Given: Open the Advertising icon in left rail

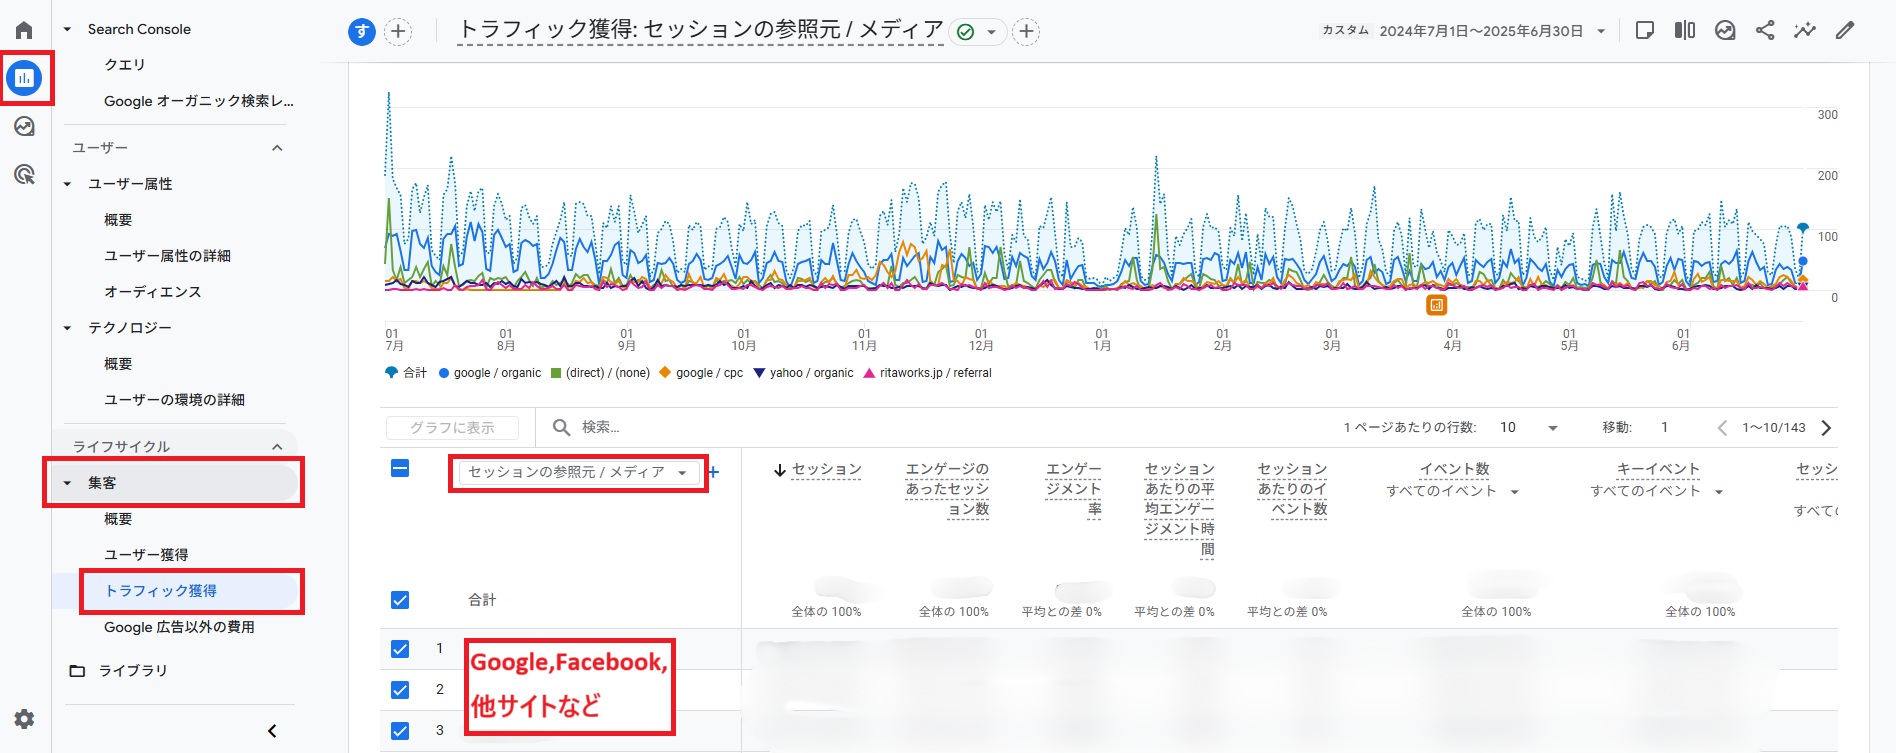Looking at the screenshot, I should coord(24,175).
